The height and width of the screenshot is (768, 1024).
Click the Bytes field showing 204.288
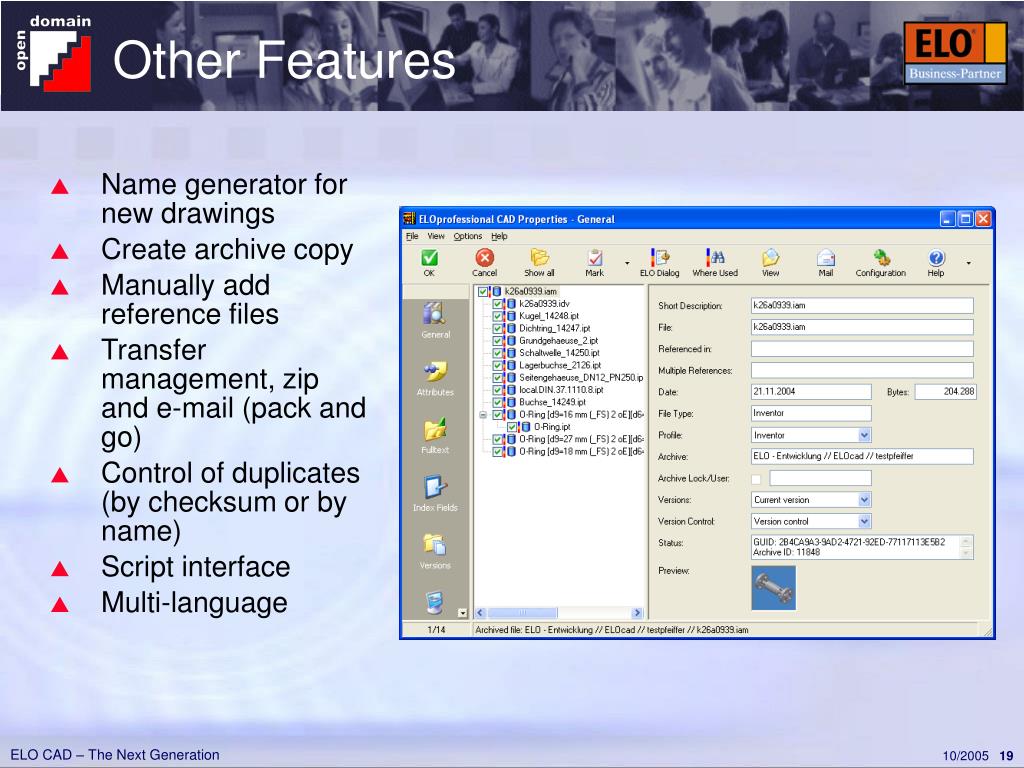click(x=946, y=392)
